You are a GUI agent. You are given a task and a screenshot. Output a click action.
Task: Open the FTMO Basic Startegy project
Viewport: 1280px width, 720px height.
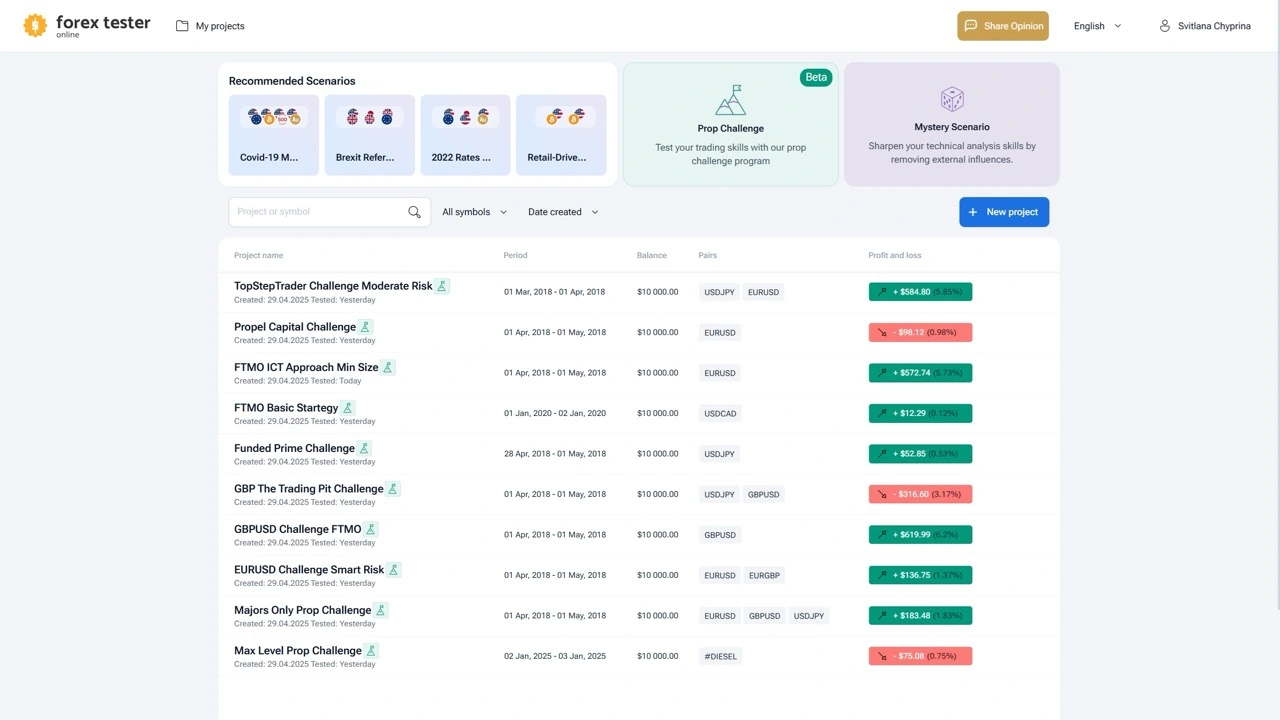pos(286,408)
